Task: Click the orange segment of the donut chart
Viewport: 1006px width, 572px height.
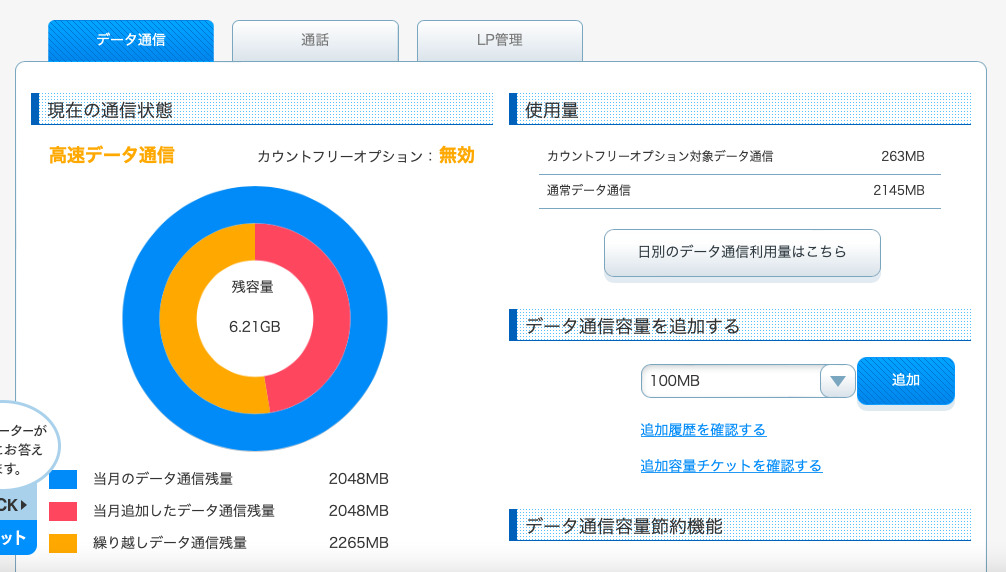Action: click(190, 320)
